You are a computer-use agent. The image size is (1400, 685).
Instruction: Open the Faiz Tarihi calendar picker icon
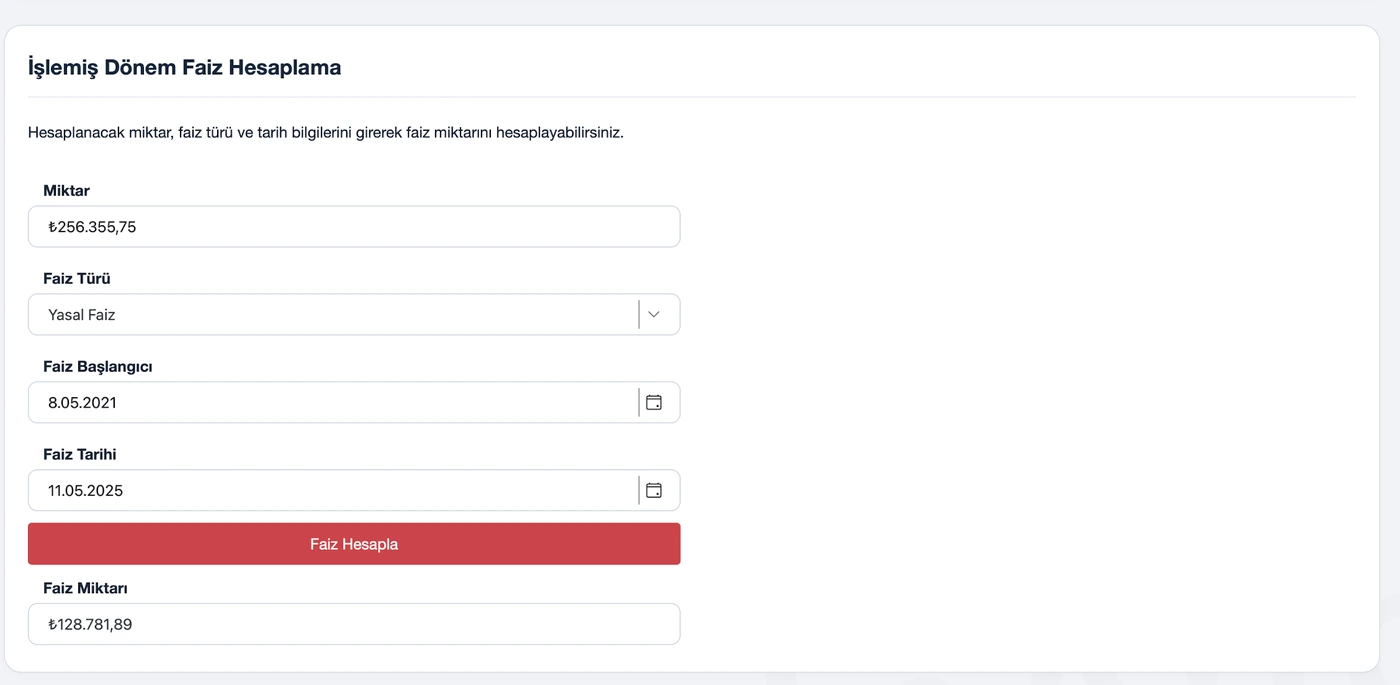coord(654,490)
